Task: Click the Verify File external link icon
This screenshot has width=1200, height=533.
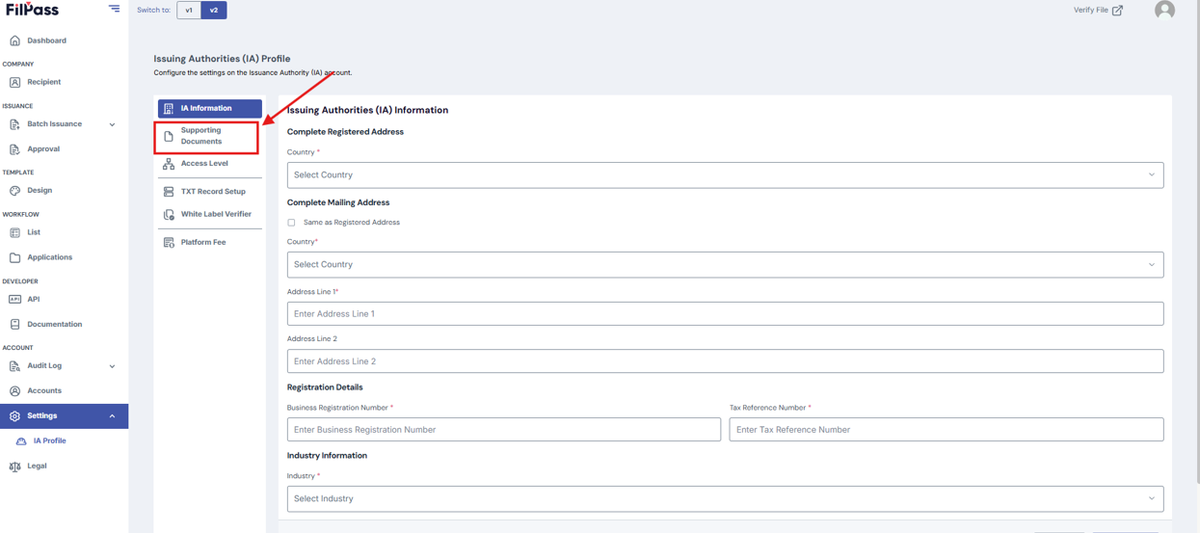Action: point(1117,10)
